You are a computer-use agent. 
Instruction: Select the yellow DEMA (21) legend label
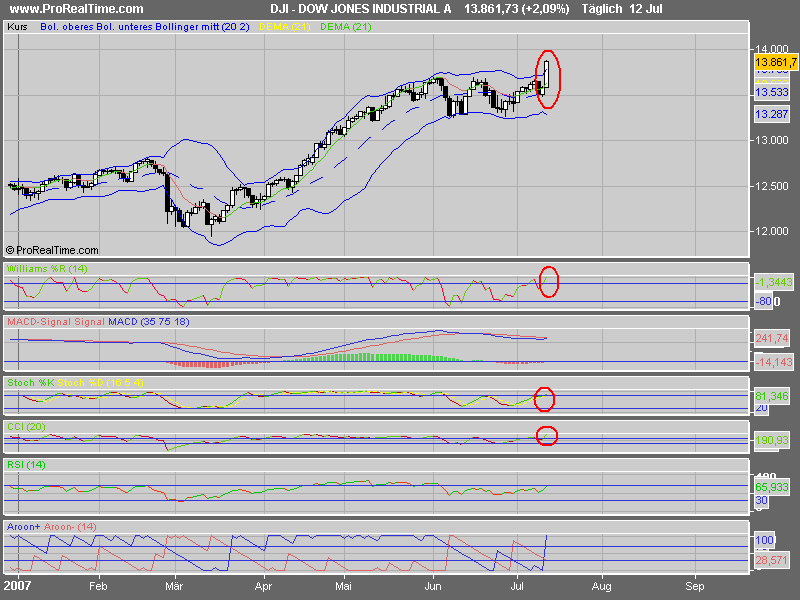tap(285, 27)
